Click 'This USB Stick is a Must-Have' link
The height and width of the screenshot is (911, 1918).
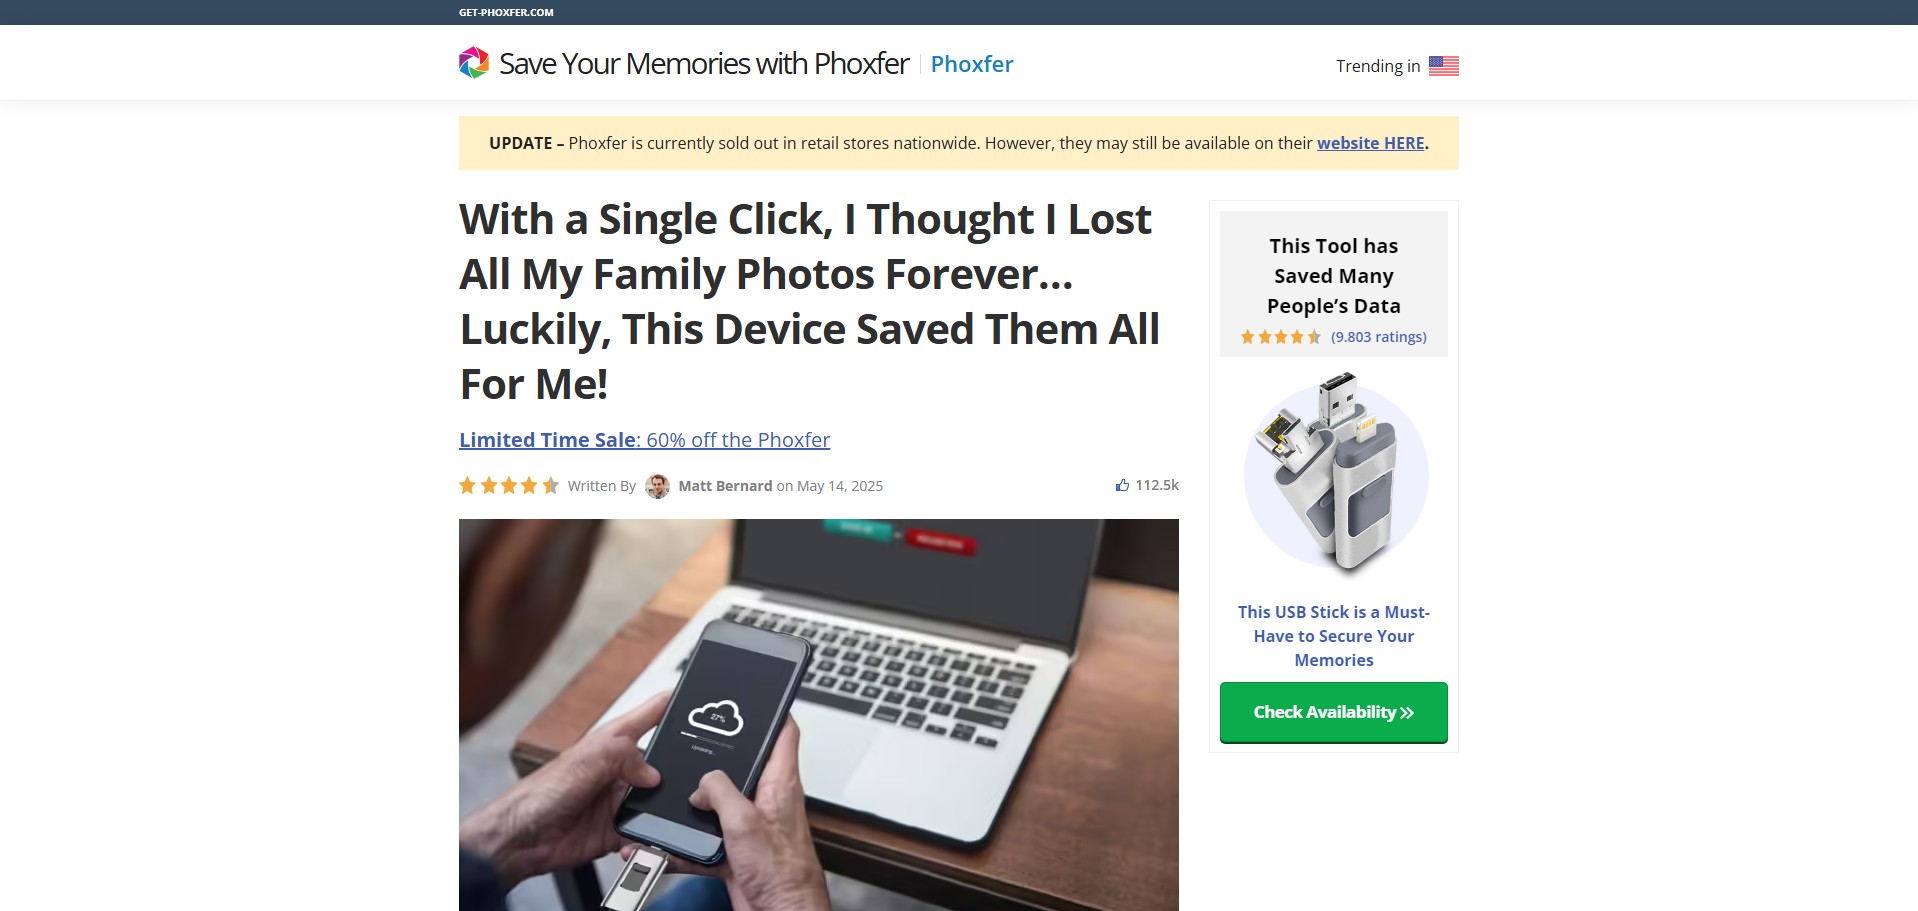pyautogui.click(x=1334, y=636)
